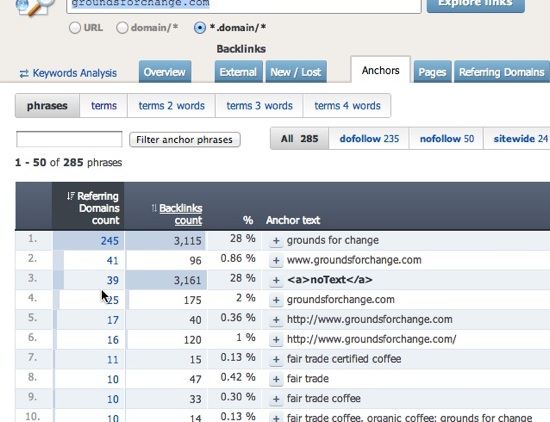550x422 pixels.
Task: Filter to dofollow 235 links
Action: pos(369,139)
